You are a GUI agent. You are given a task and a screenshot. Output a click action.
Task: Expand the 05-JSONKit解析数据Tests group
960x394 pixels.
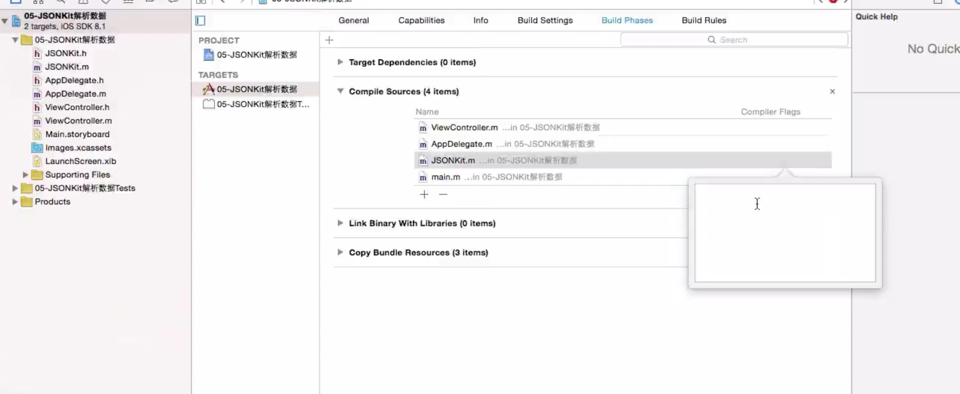(x=15, y=188)
